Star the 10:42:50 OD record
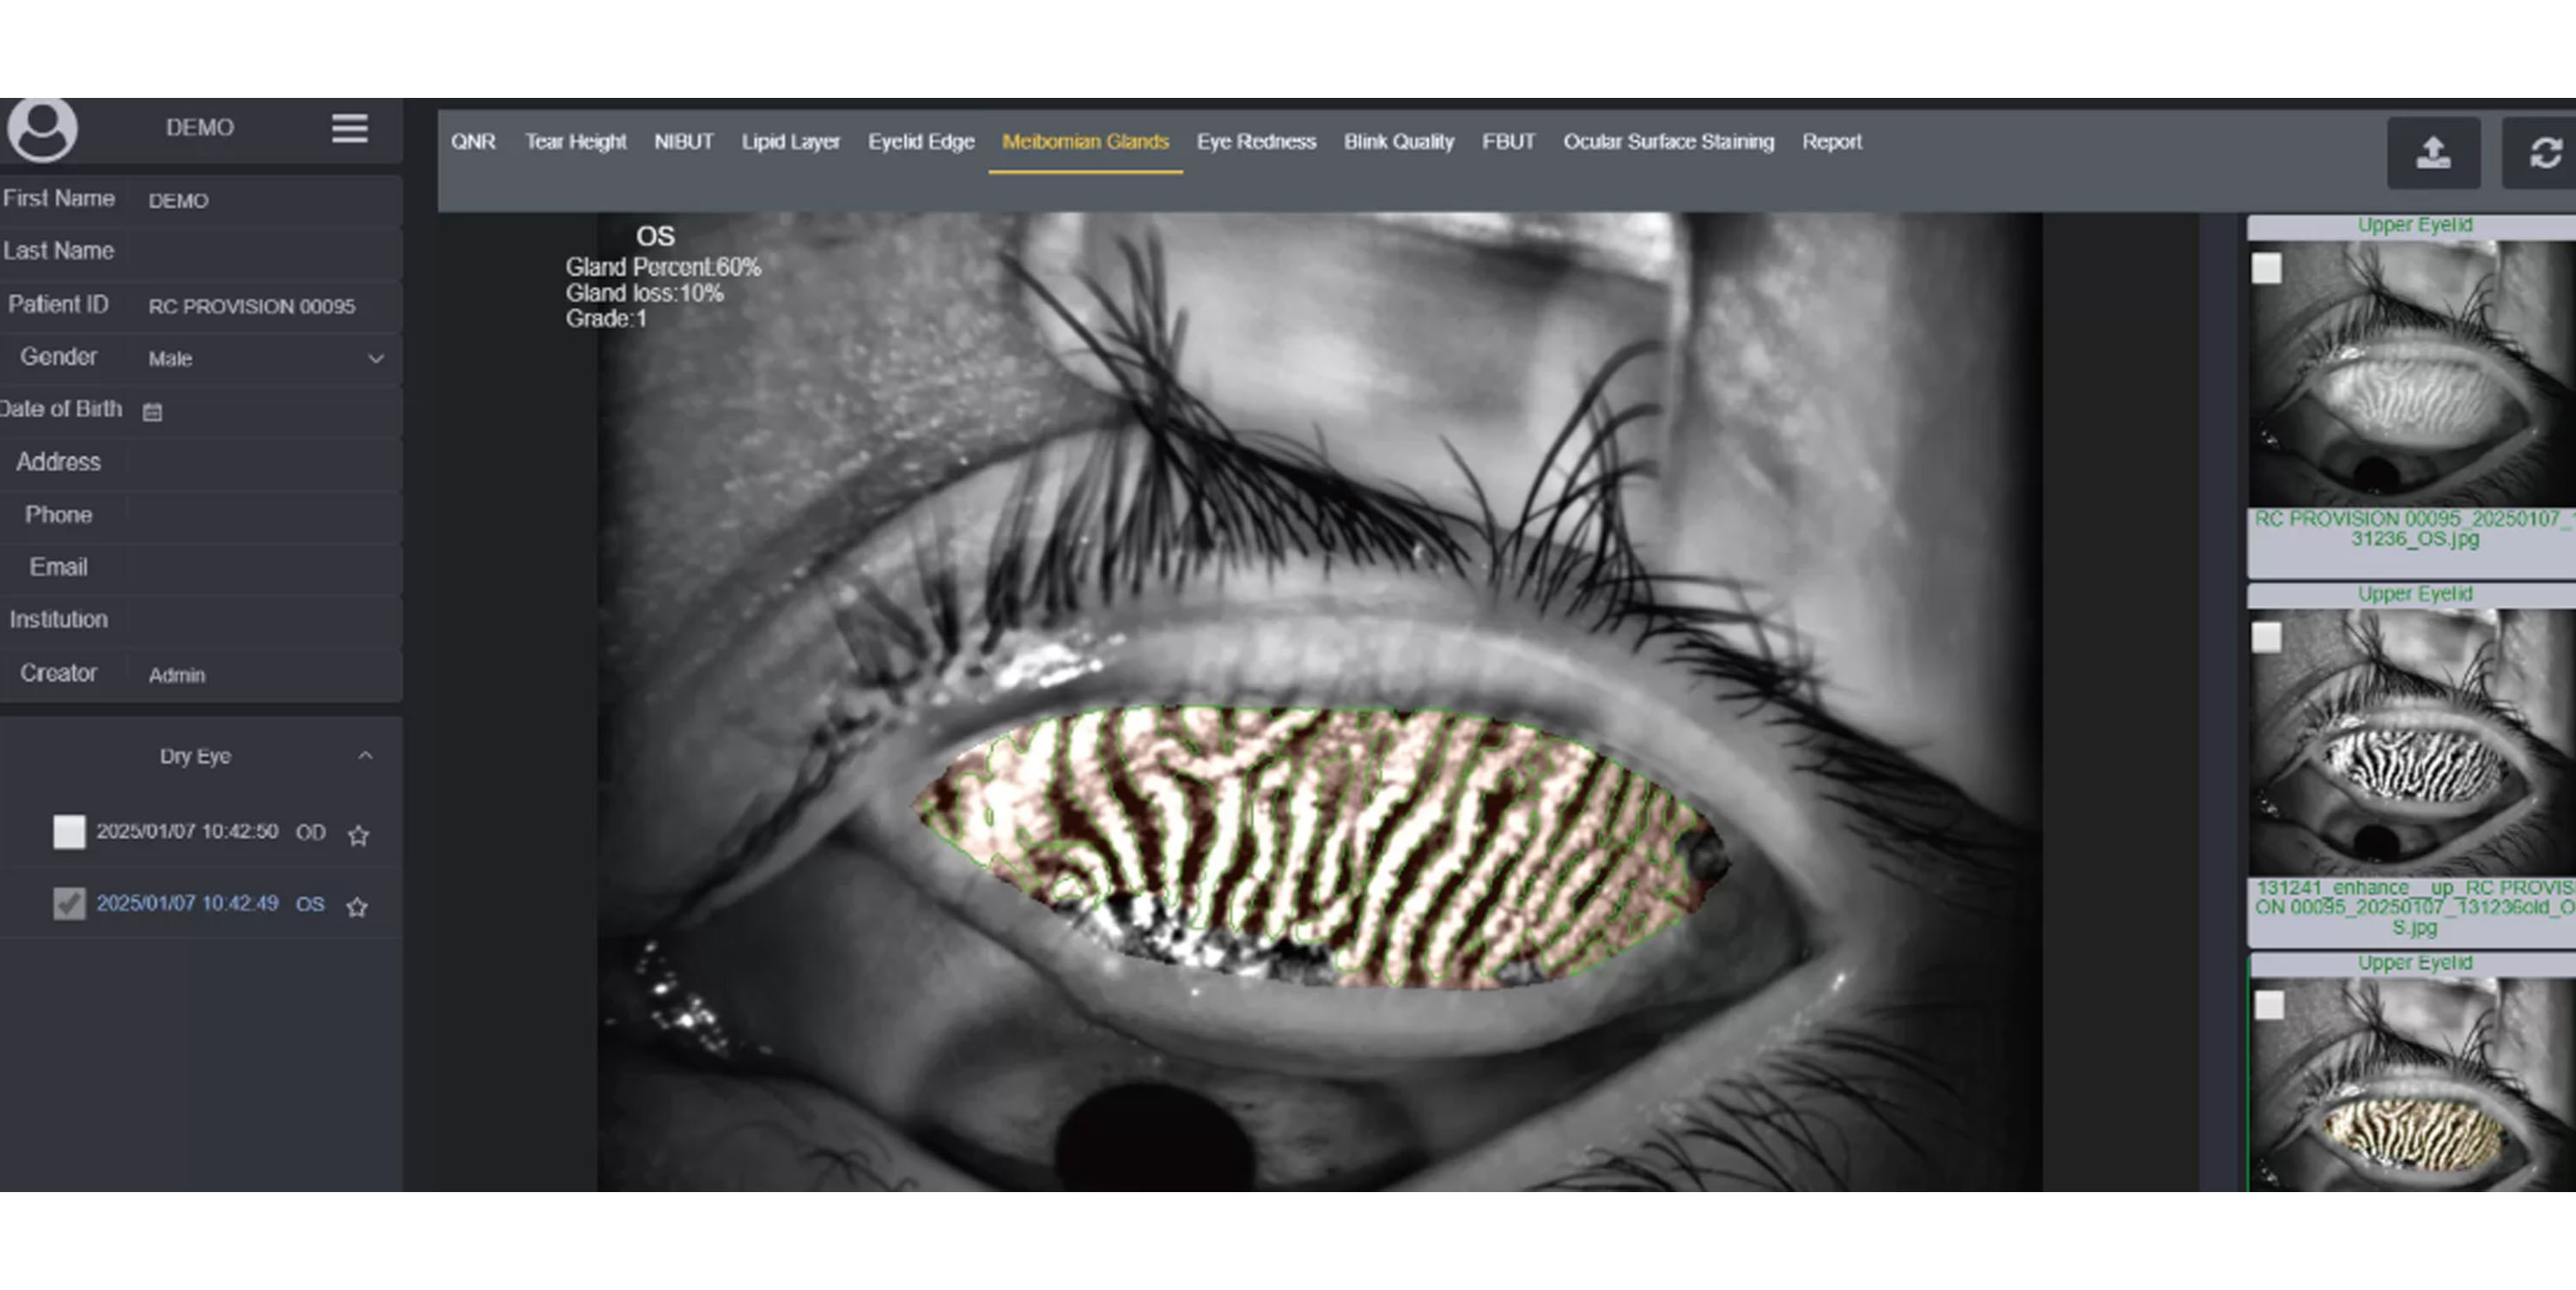2576x1290 pixels. click(x=358, y=835)
